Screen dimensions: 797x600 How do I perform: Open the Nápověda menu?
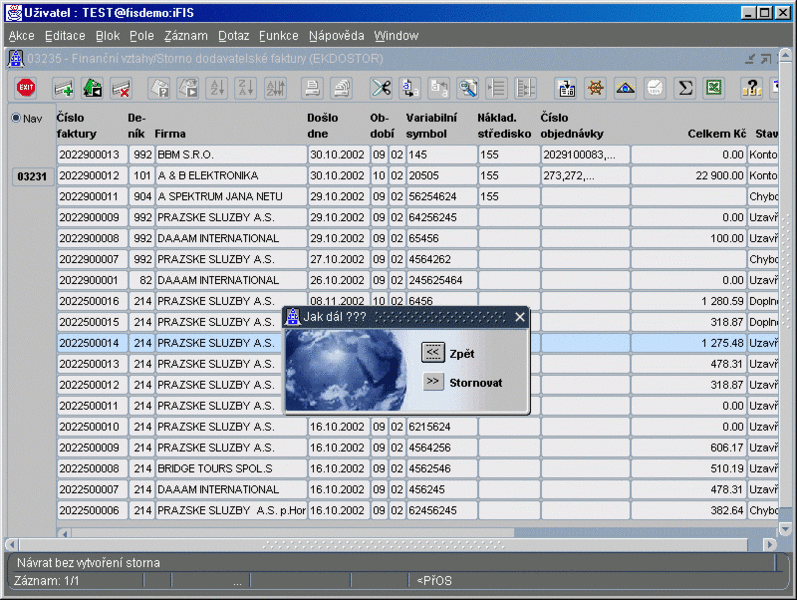click(336, 35)
